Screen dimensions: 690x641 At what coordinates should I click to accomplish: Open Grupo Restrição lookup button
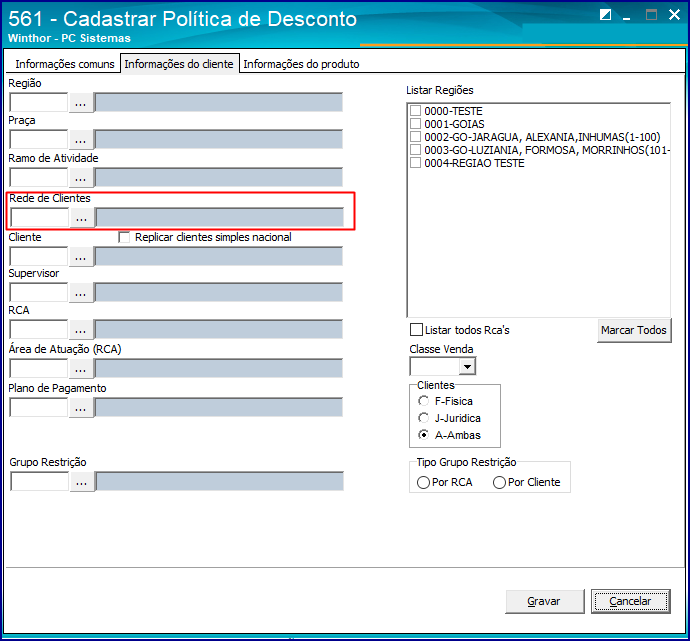pos(81,481)
